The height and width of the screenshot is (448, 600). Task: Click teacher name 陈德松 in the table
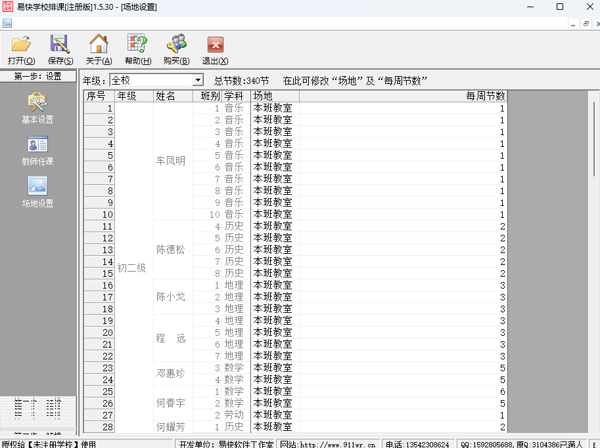171,249
